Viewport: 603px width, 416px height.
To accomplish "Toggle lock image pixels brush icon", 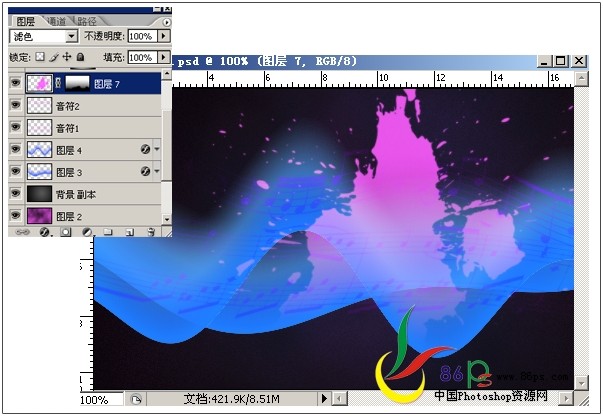I will tap(54, 57).
